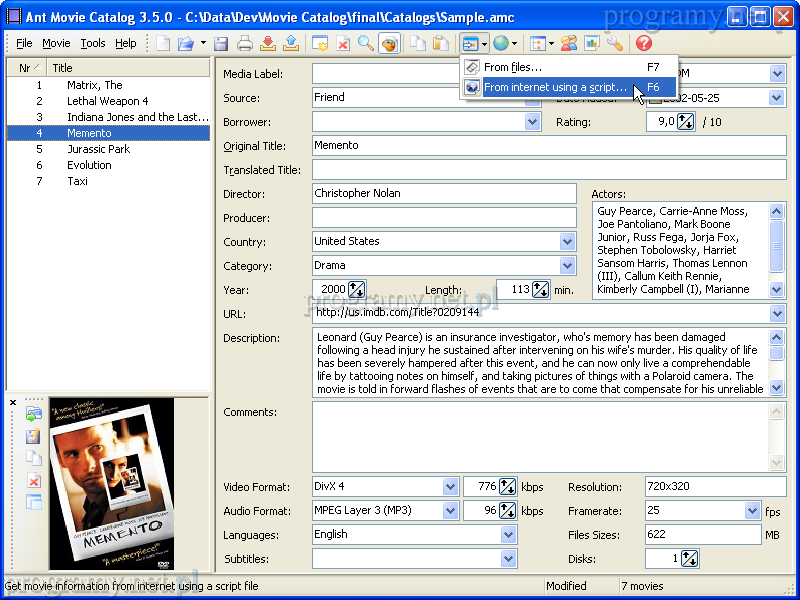The height and width of the screenshot is (600, 800).
Task: Delete the picture using the red X page icon
Action: [x=33, y=481]
